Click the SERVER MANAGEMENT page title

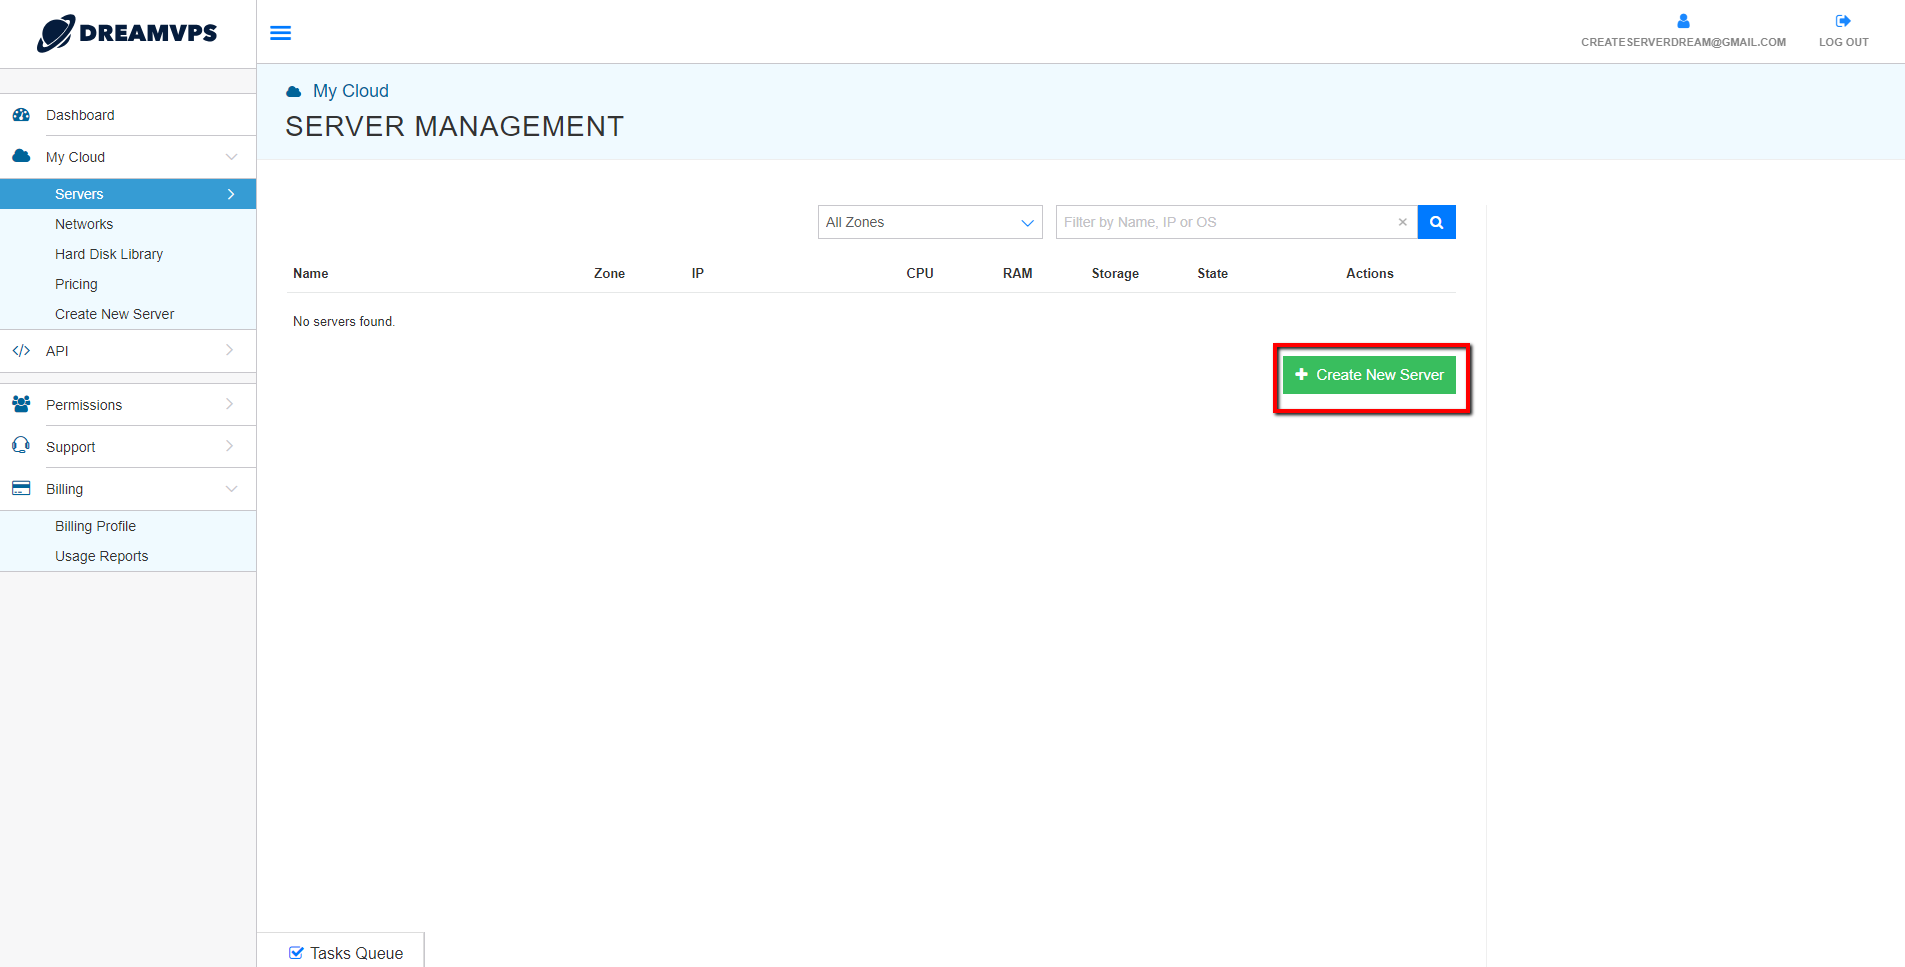click(454, 127)
